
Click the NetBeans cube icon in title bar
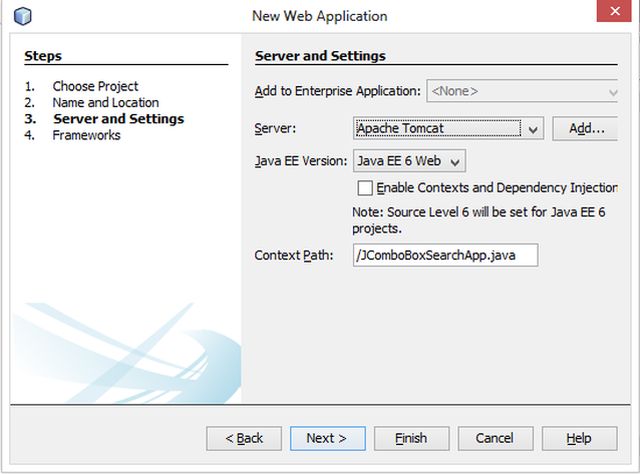(22, 16)
